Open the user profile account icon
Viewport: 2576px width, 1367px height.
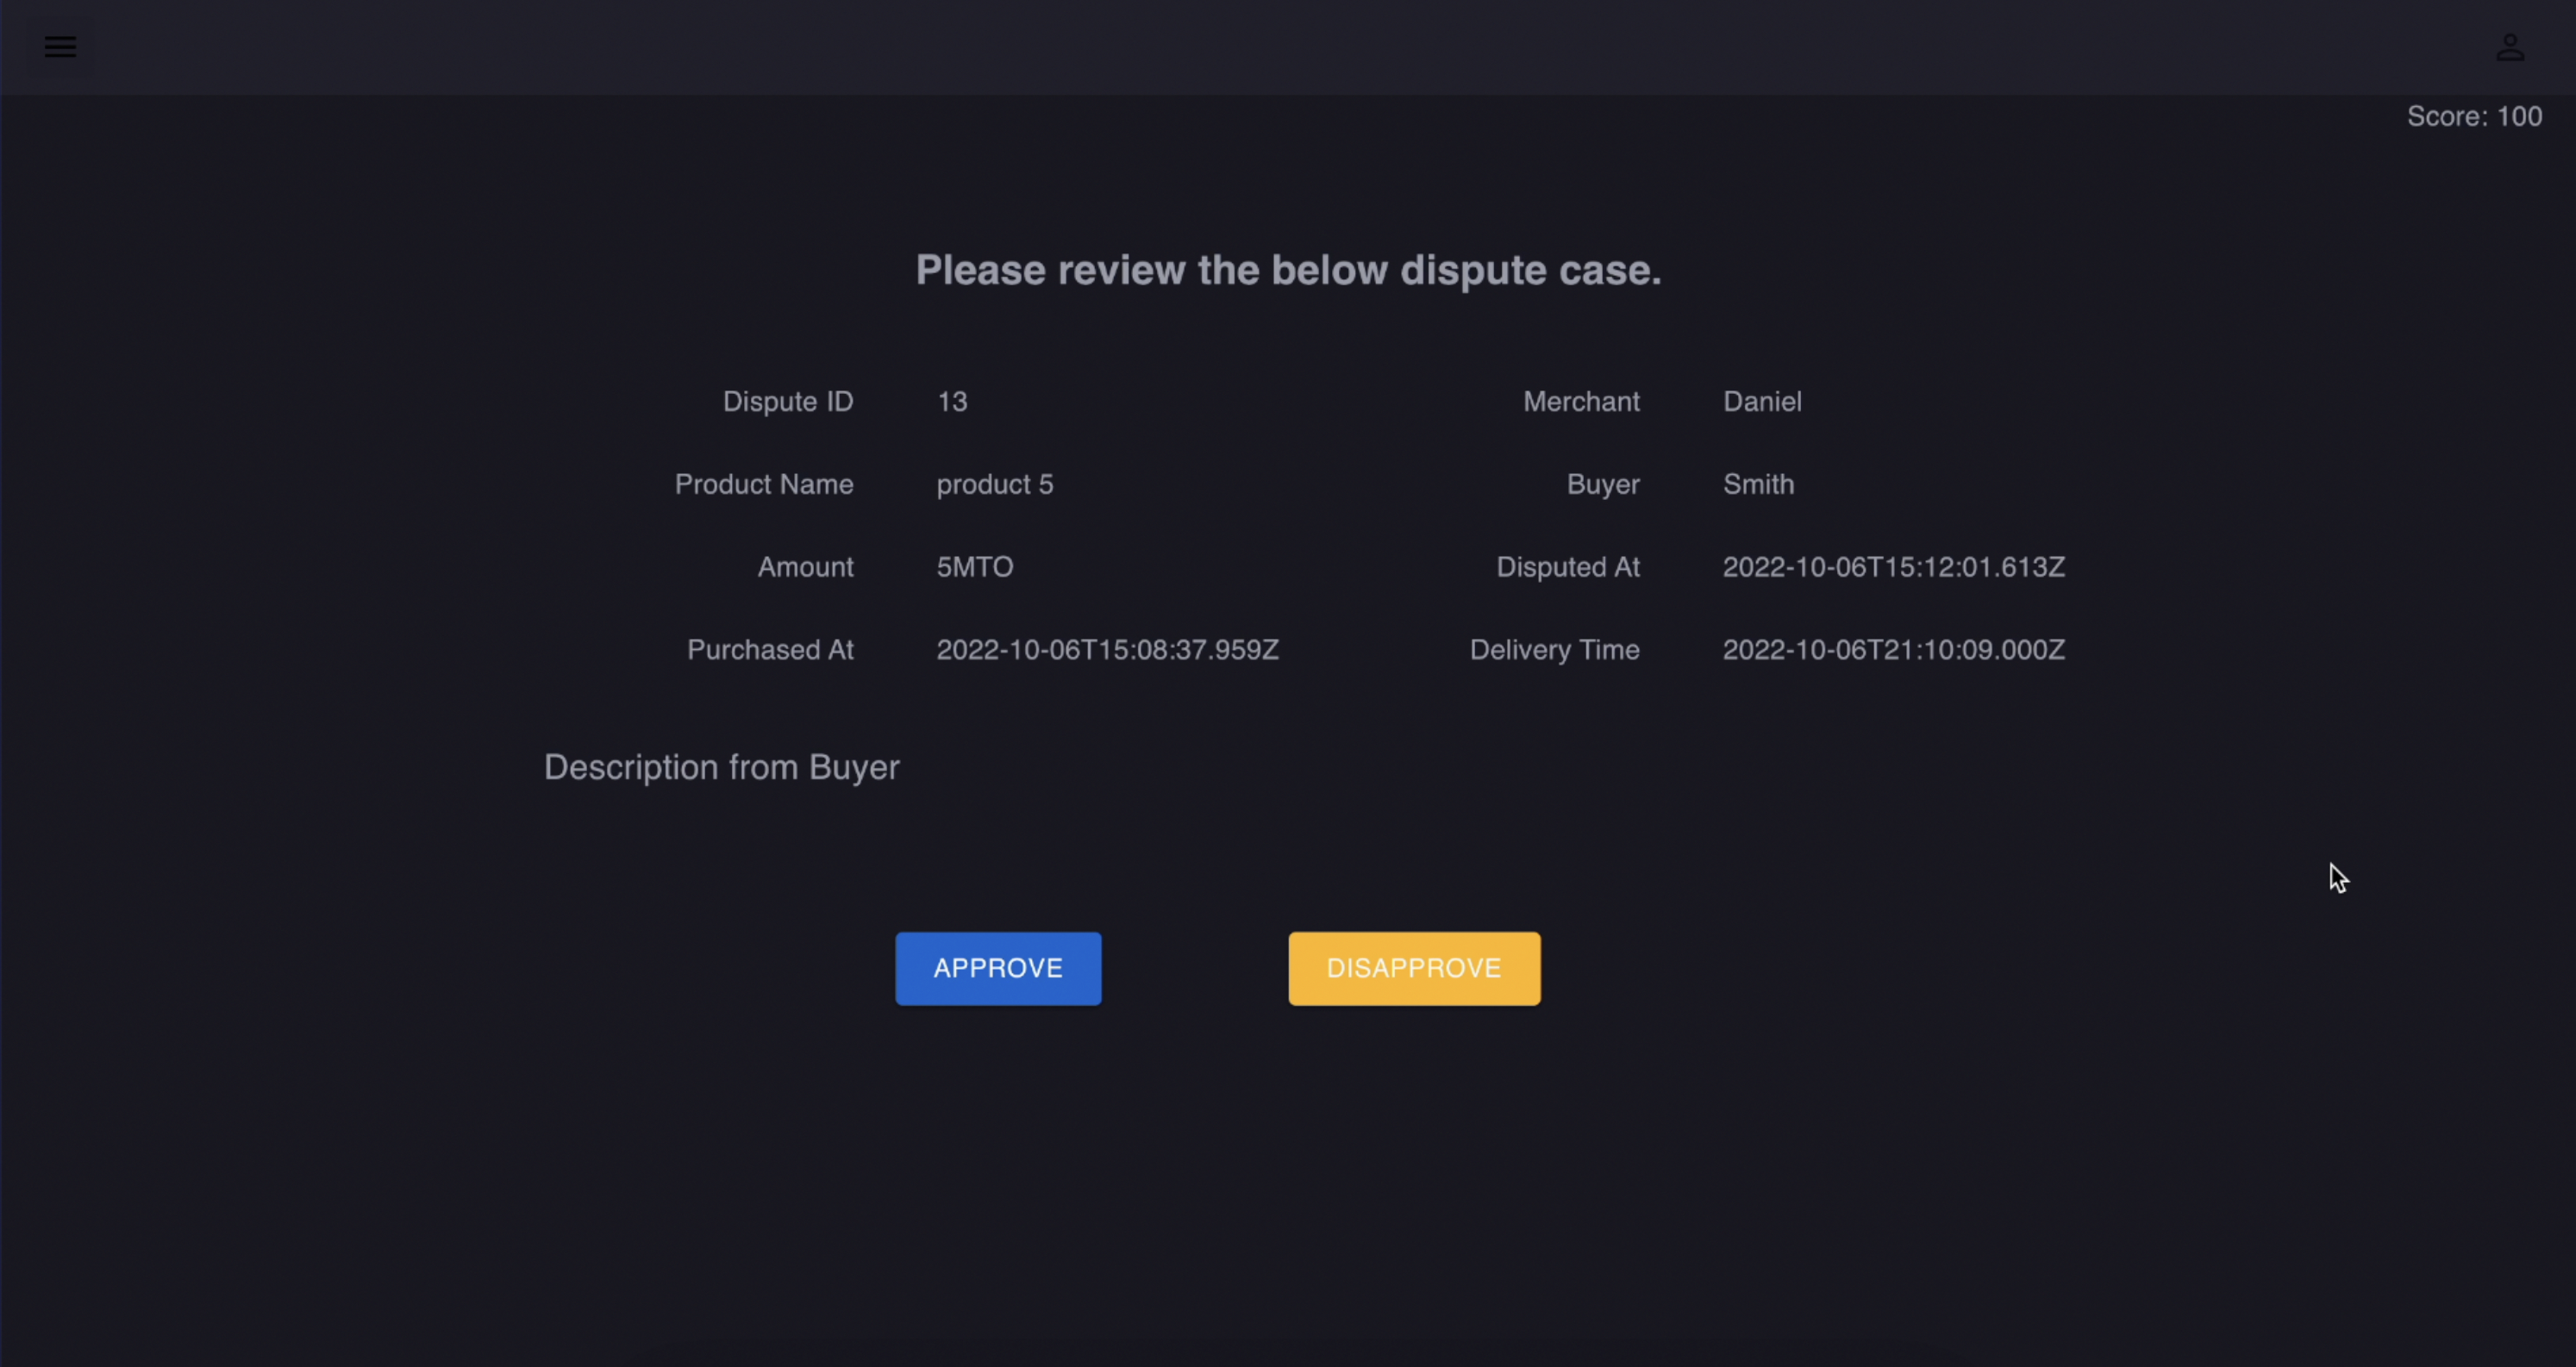pos(2509,47)
